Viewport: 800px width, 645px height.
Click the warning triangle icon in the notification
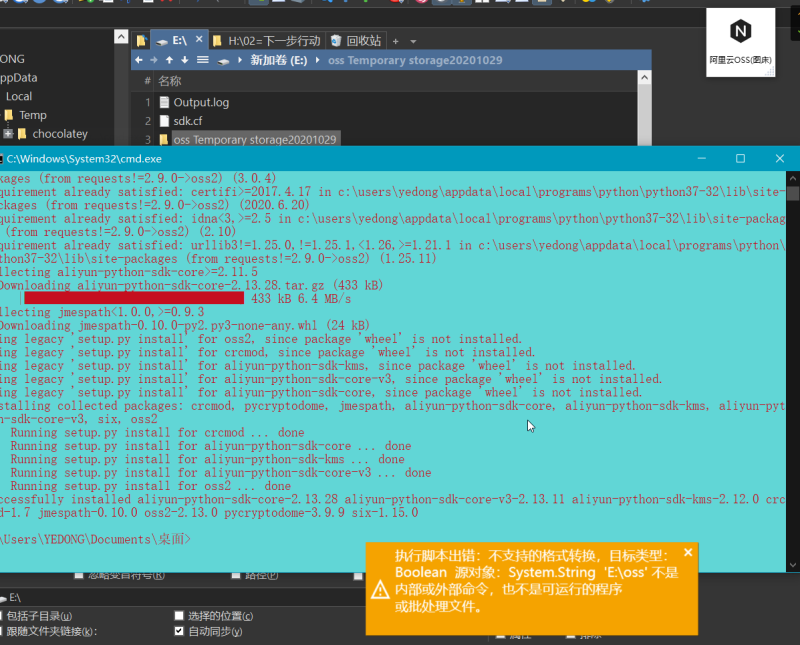[x=380, y=590]
